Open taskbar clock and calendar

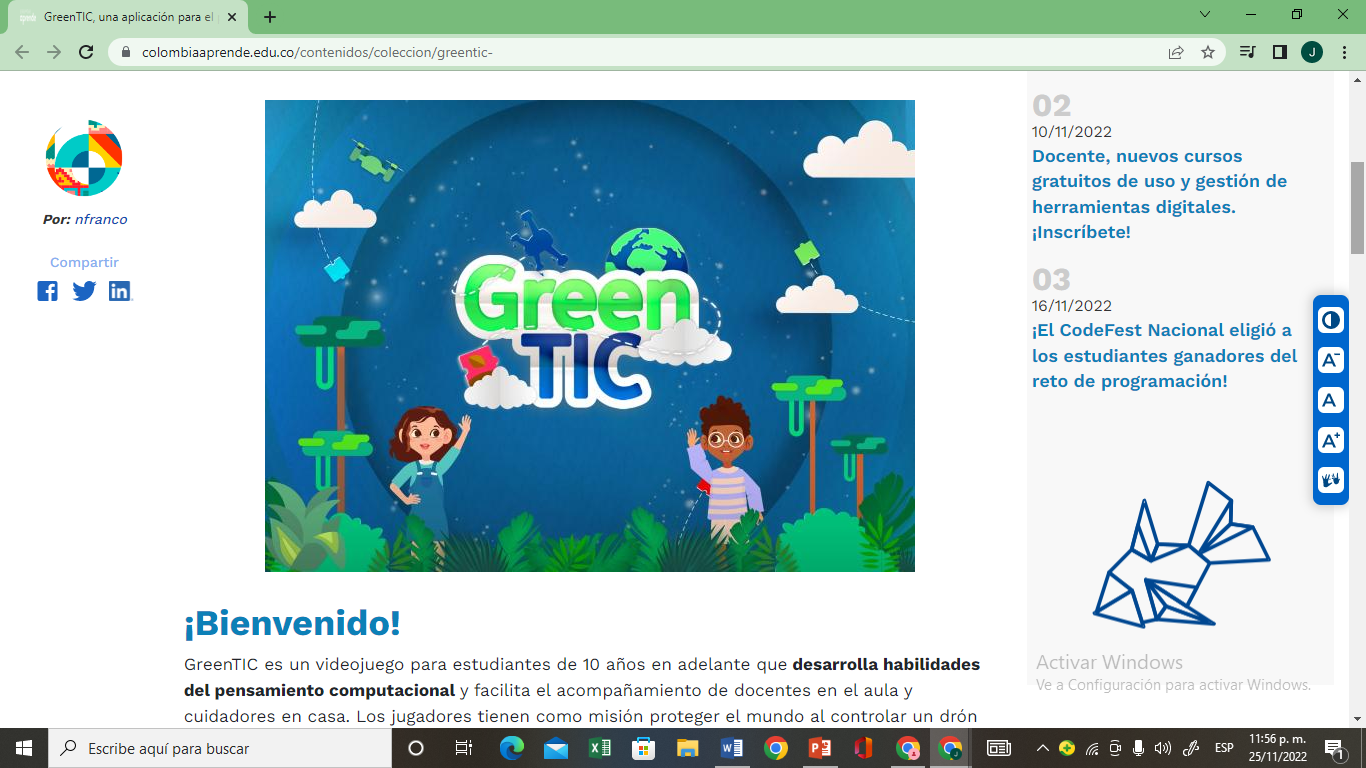pos(1276,748)
